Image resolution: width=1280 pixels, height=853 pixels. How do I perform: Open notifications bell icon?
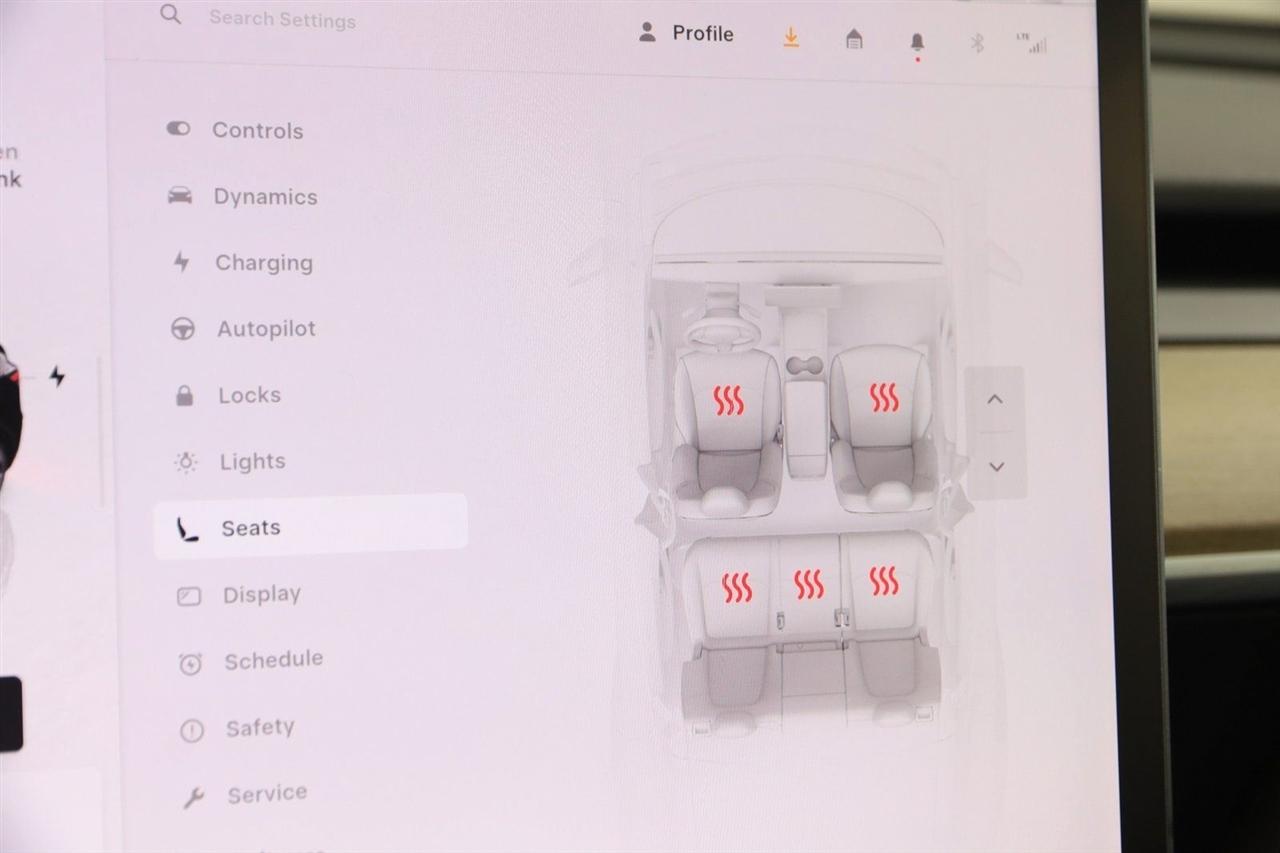pyautogui.click(x=917, y=42)
